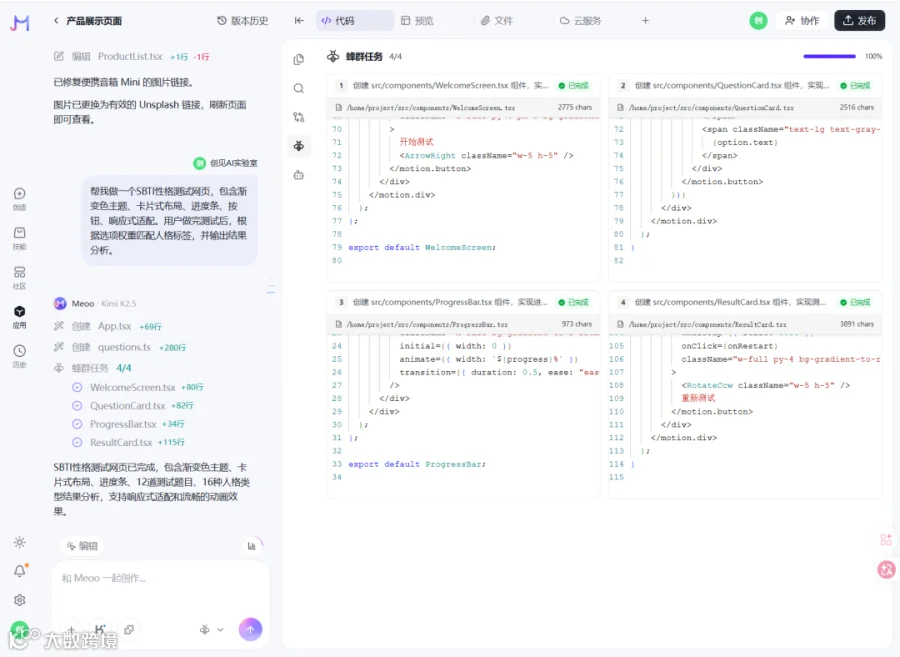Switch to the 云服务 tab
This screenshot has height=657, width=900.
tap(580, 21)
